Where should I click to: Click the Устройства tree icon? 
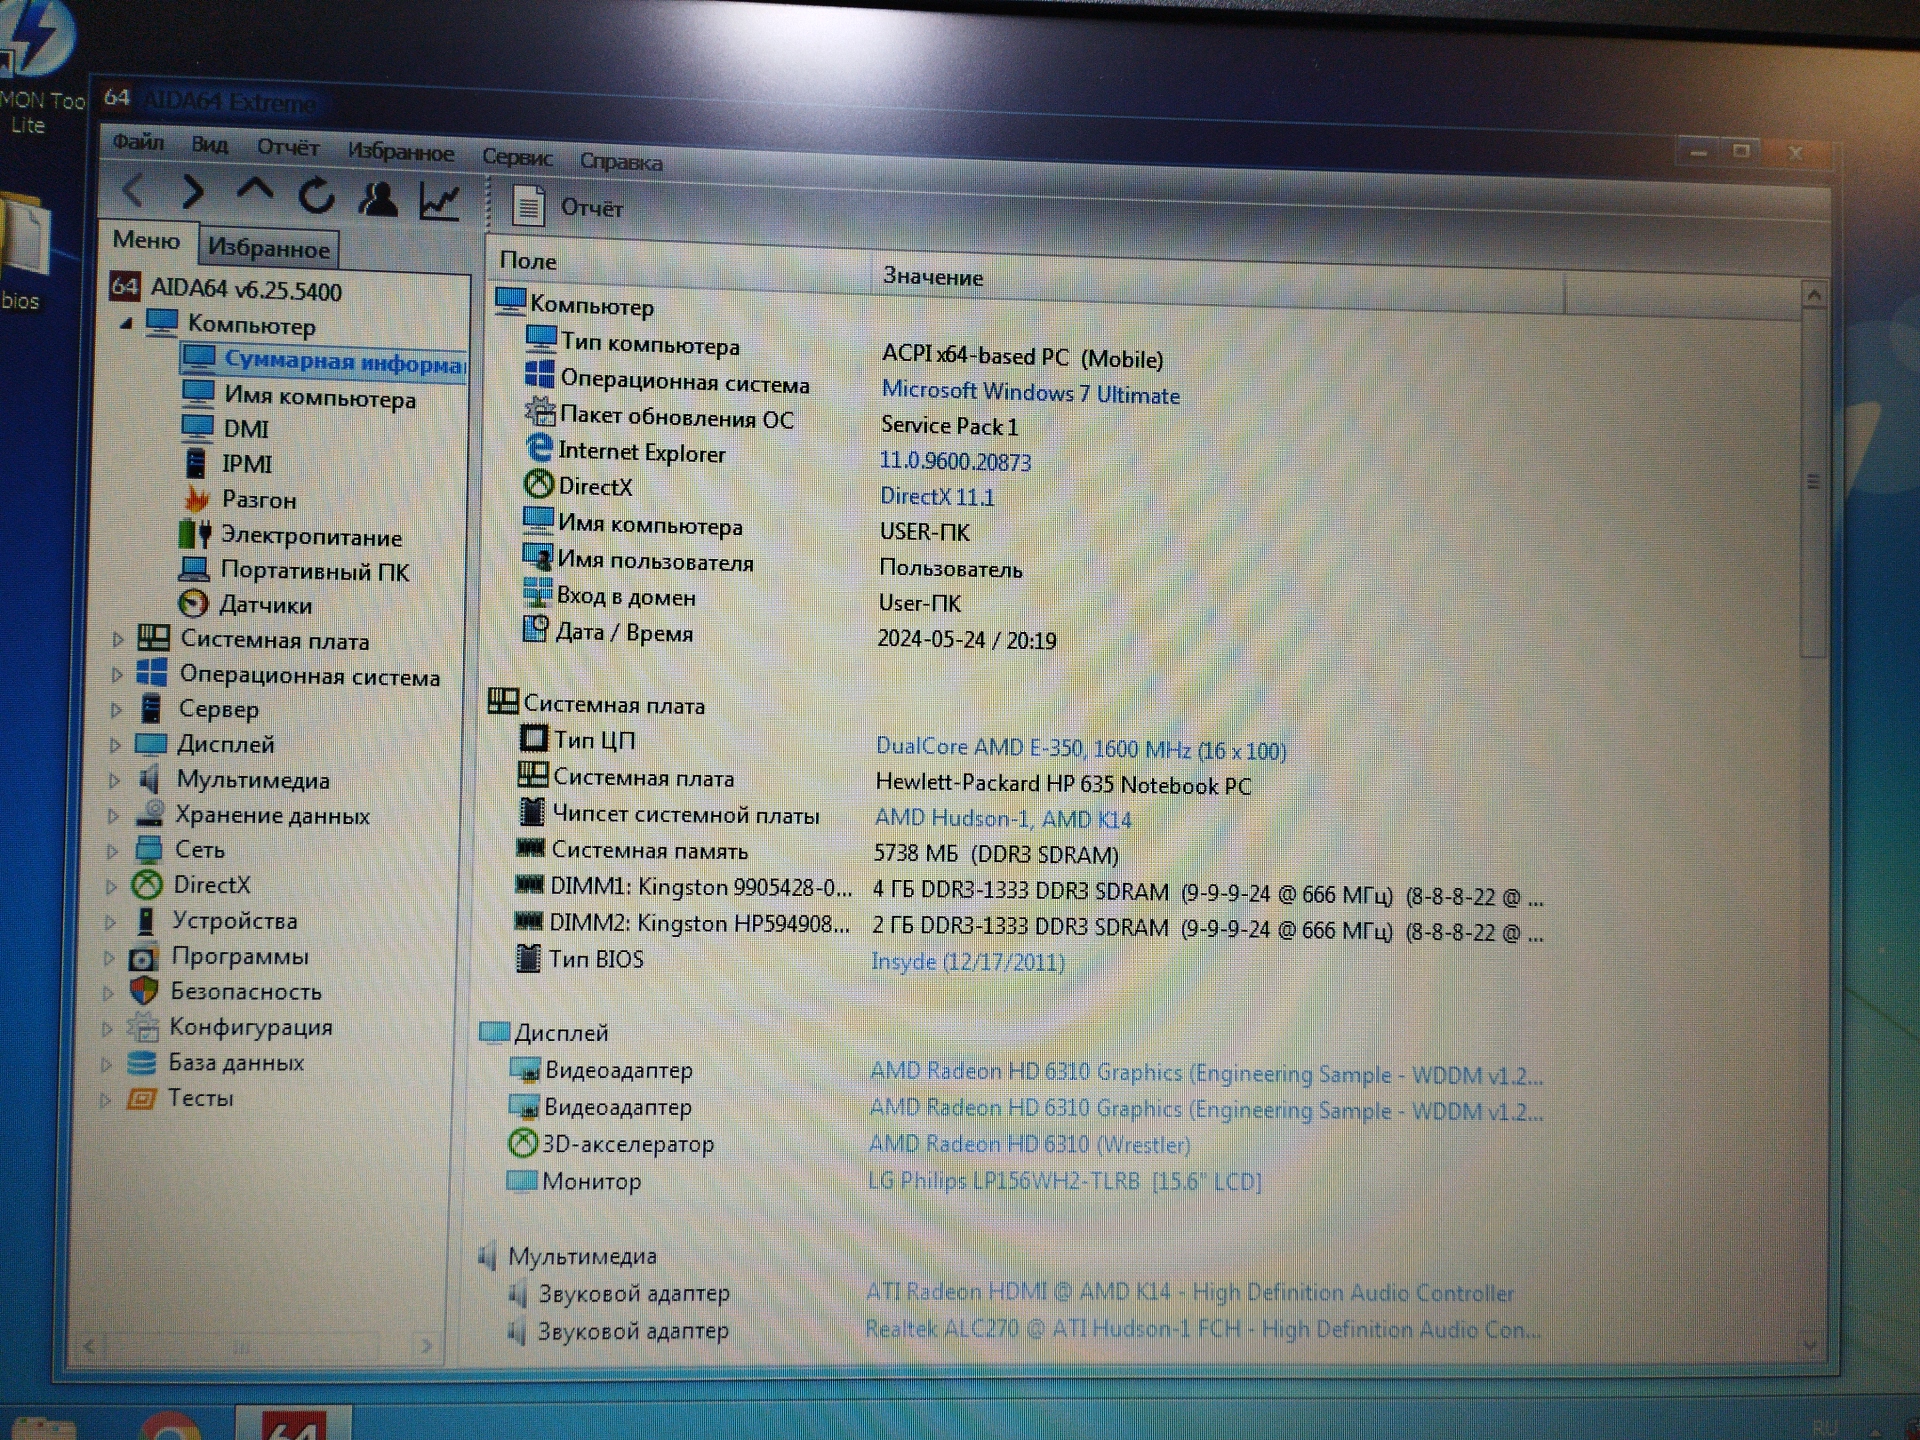point(146,920)
